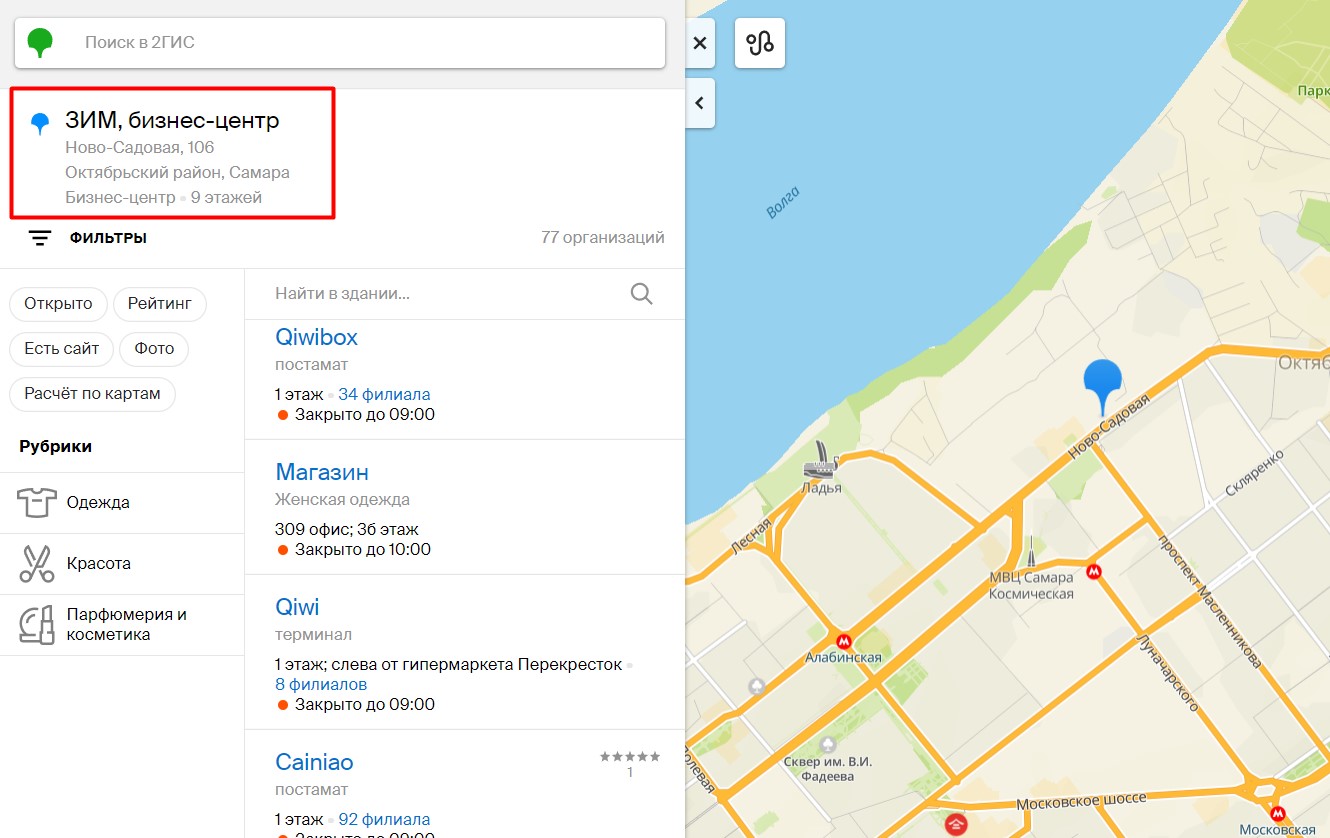Open the '92 филиала' link
Image resolution: width=1330 pixels, height=838 pixels.
[x=384, y=819]
